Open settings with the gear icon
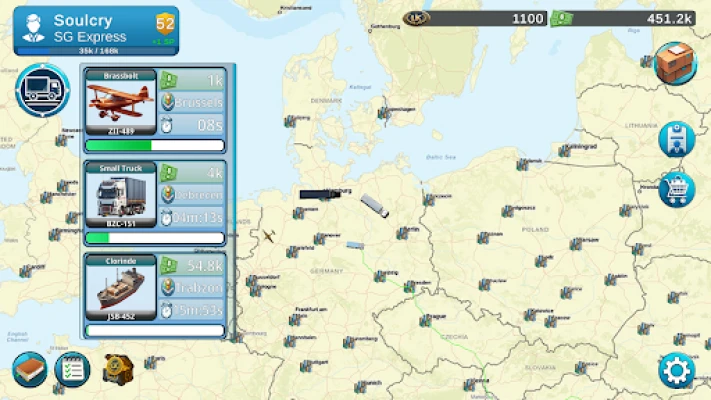 (x=676, y=371)
